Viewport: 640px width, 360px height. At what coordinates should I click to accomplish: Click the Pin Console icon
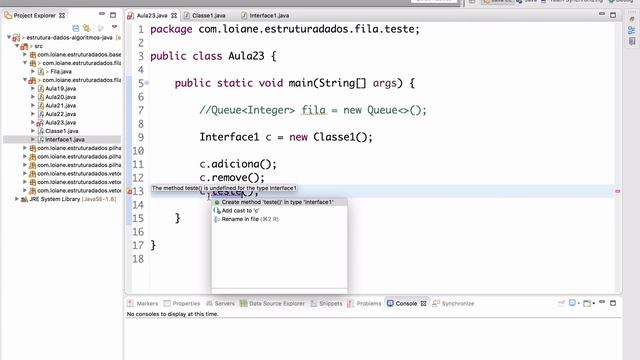(562, 303)
